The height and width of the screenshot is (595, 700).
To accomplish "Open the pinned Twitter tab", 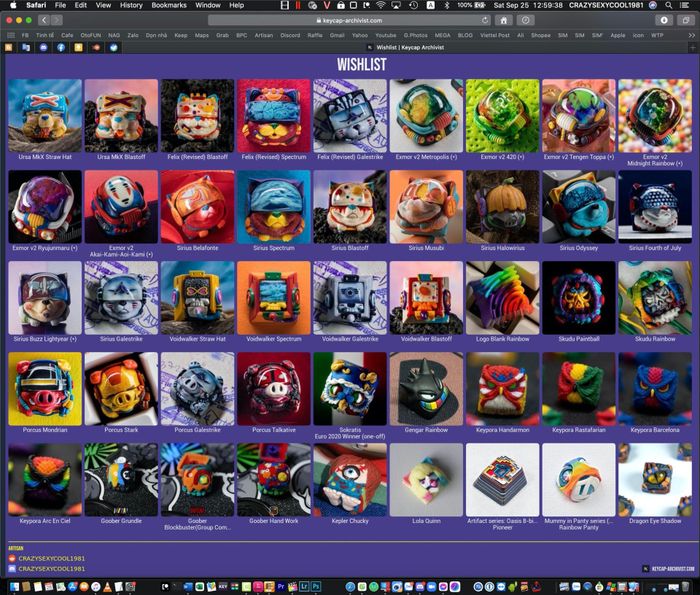I will 113,47.
